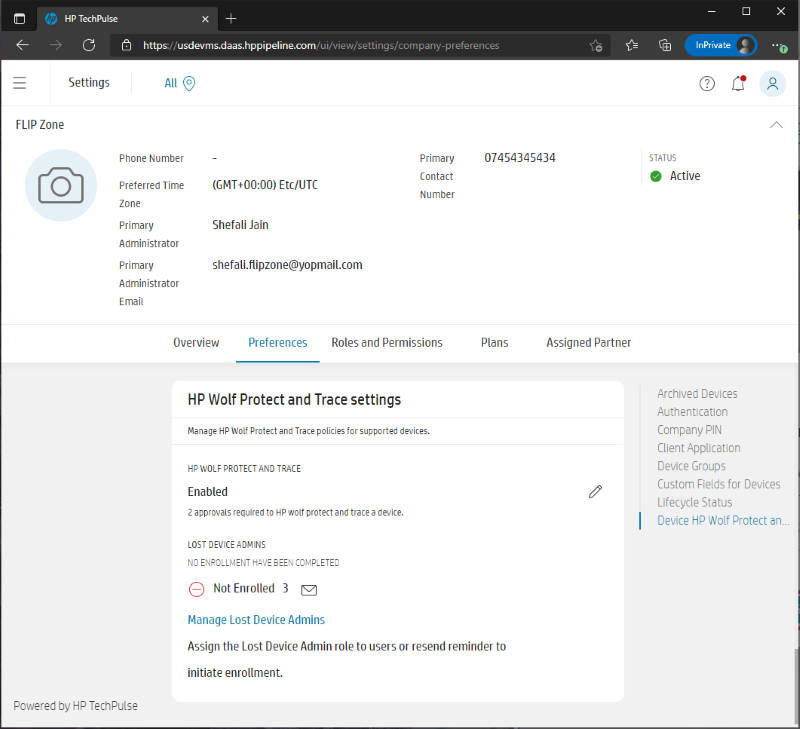The image size is (800, 729).
Task: Open the notifications bell
Action: [739, 83]
